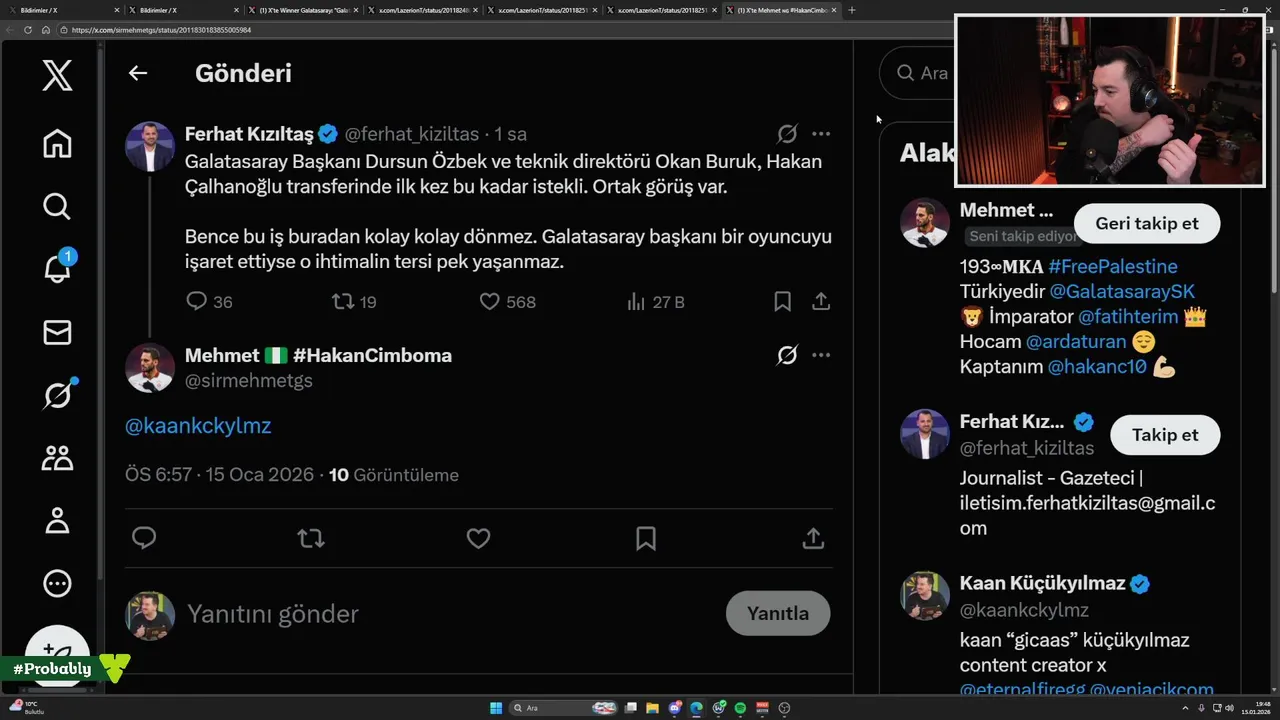Share icon under Mehmet's post

tap(813, 538)
